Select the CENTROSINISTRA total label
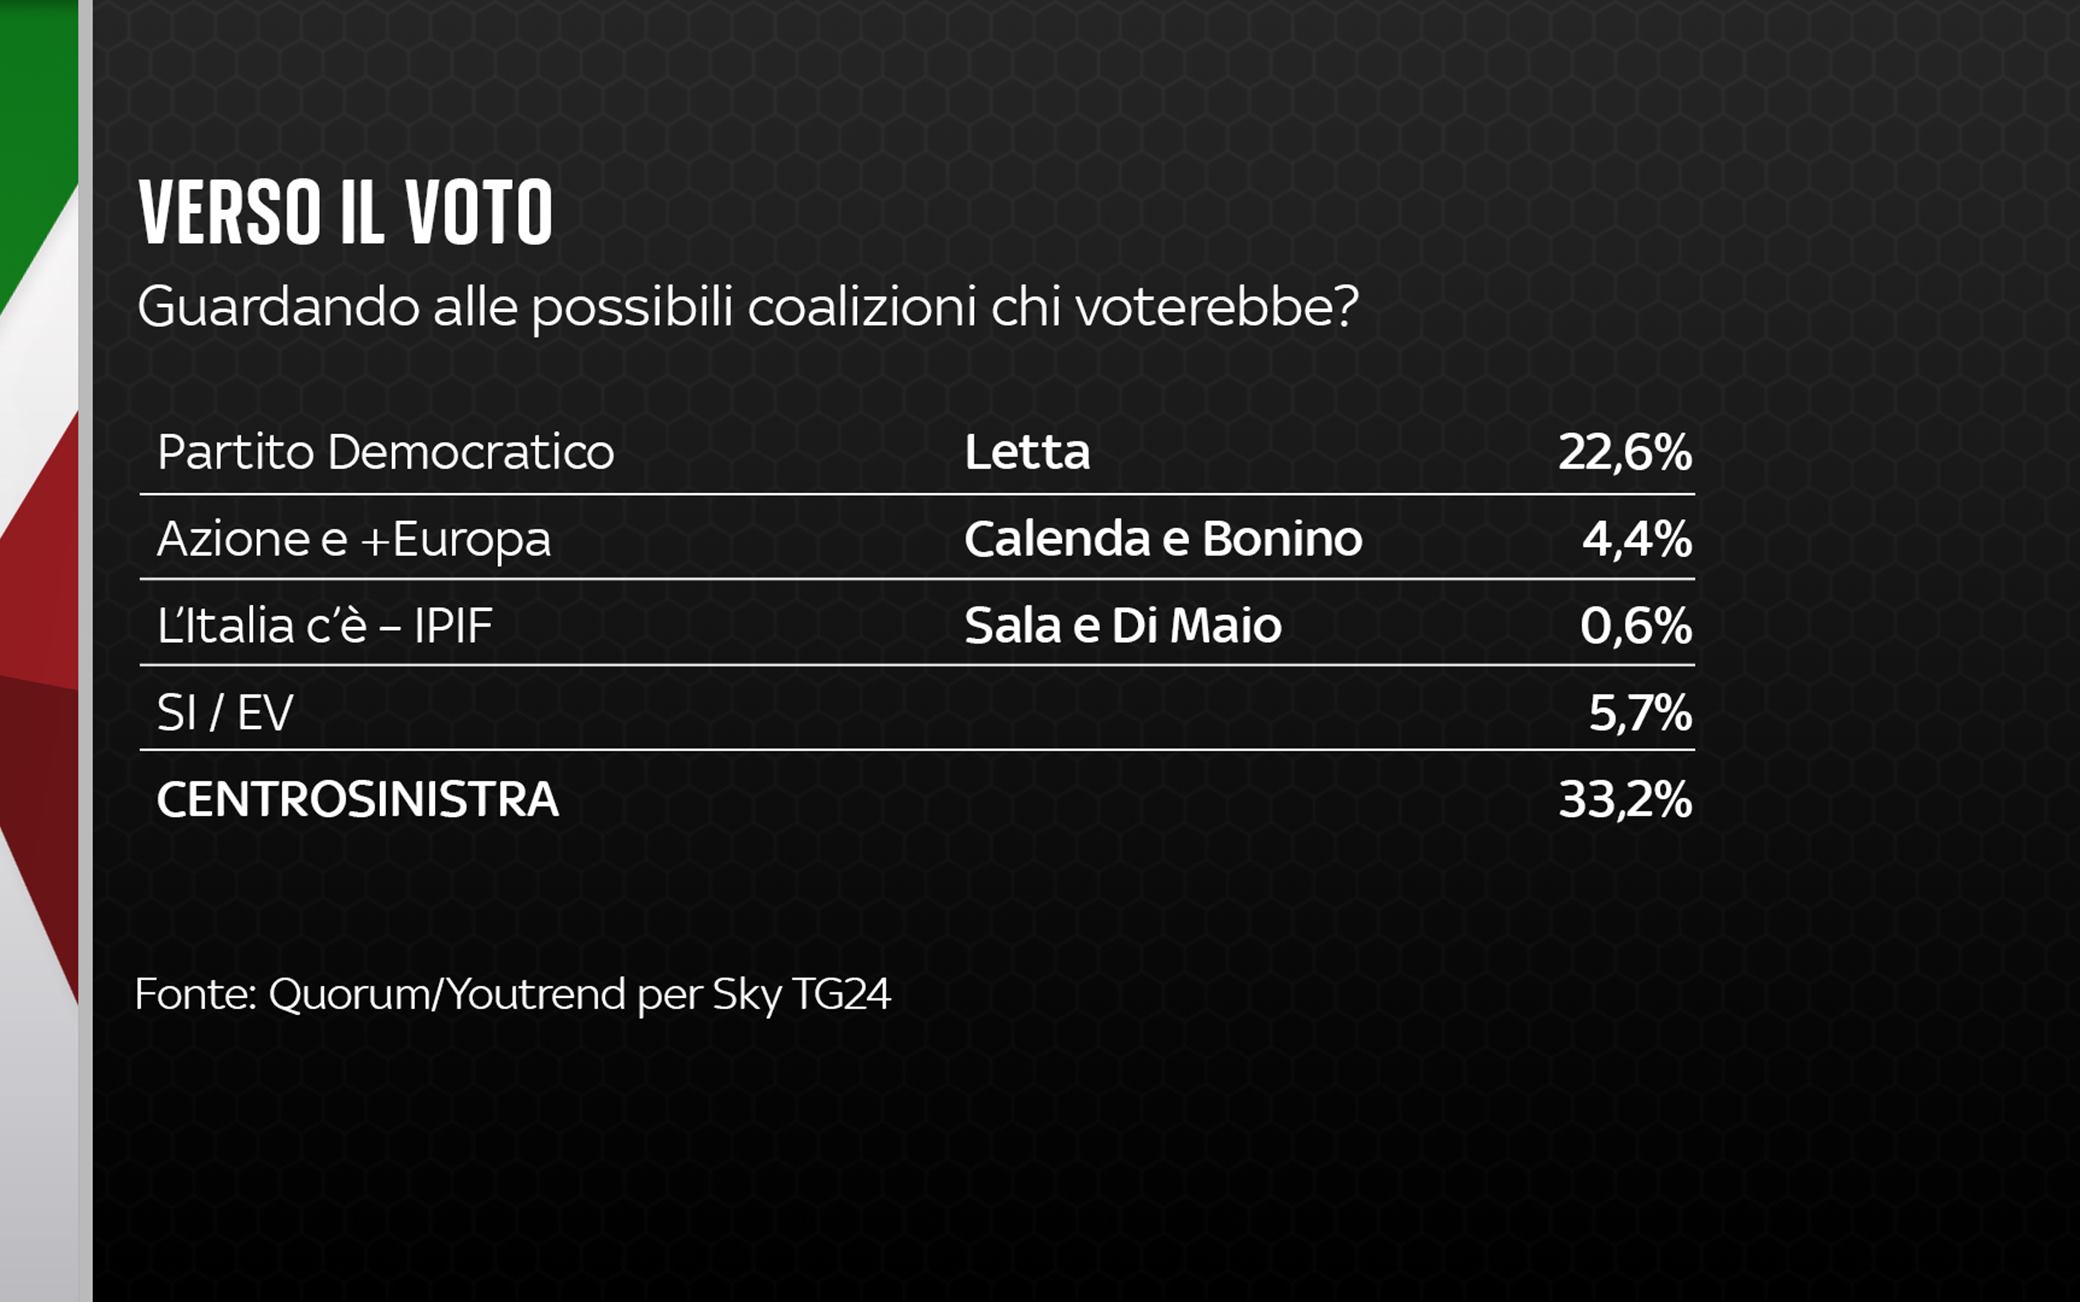2080x1302 pixels. pos(357,800)
